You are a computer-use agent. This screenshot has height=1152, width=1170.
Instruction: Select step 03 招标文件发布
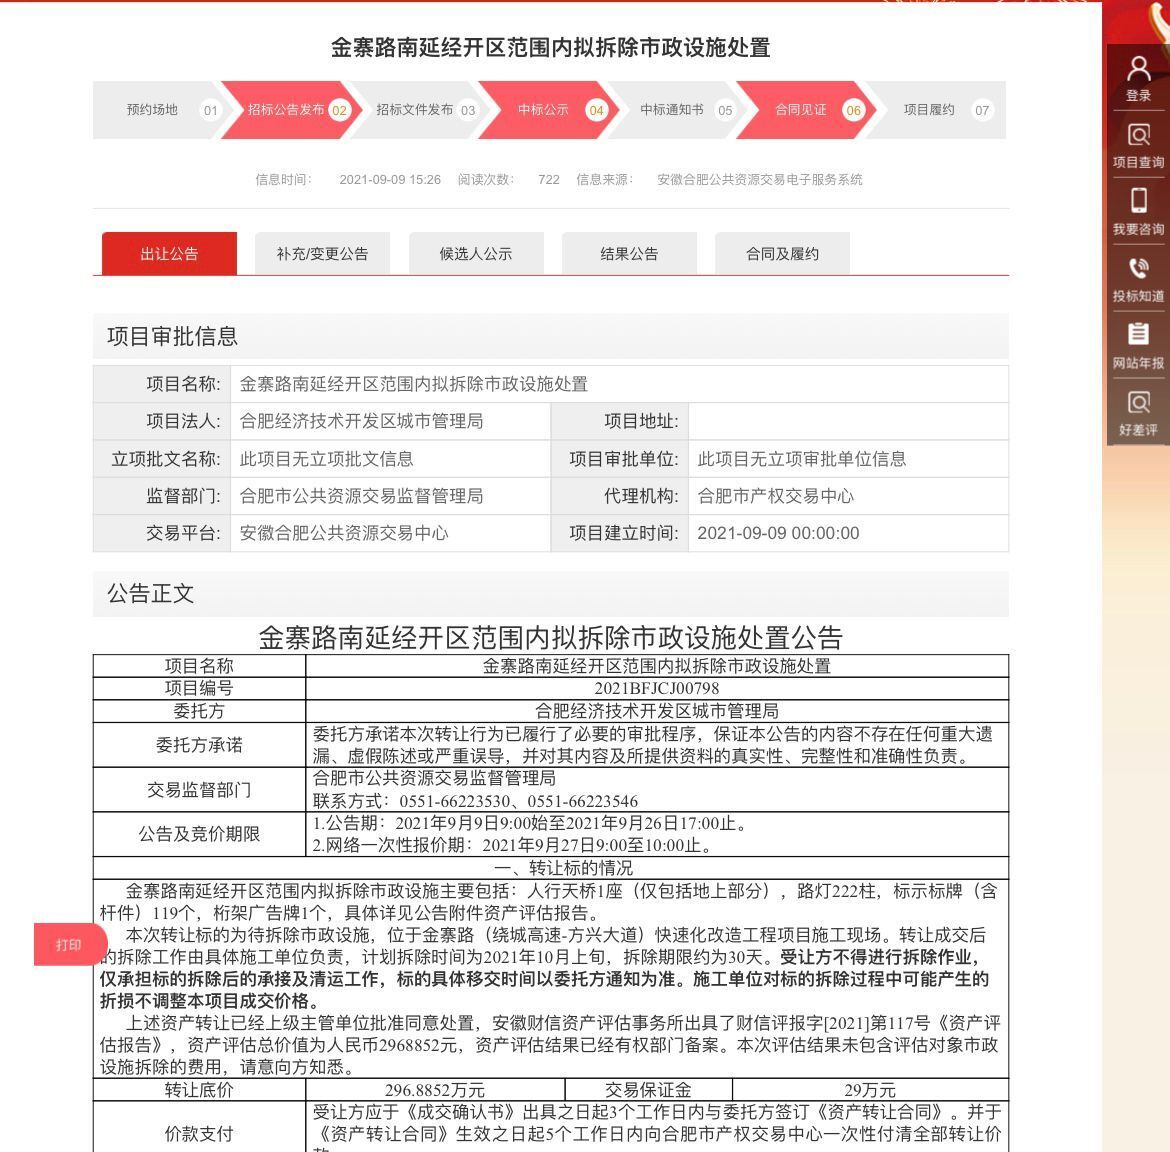click(420, 110)
